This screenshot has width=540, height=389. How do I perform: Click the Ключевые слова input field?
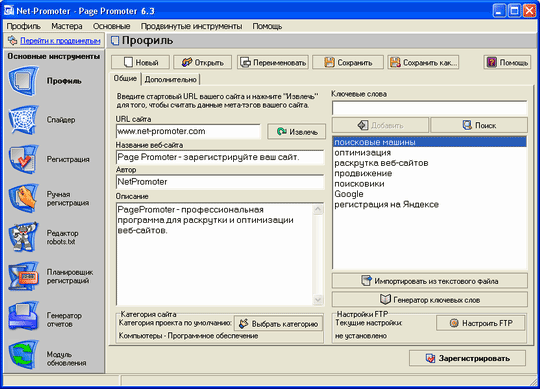(x=429, y=108)
